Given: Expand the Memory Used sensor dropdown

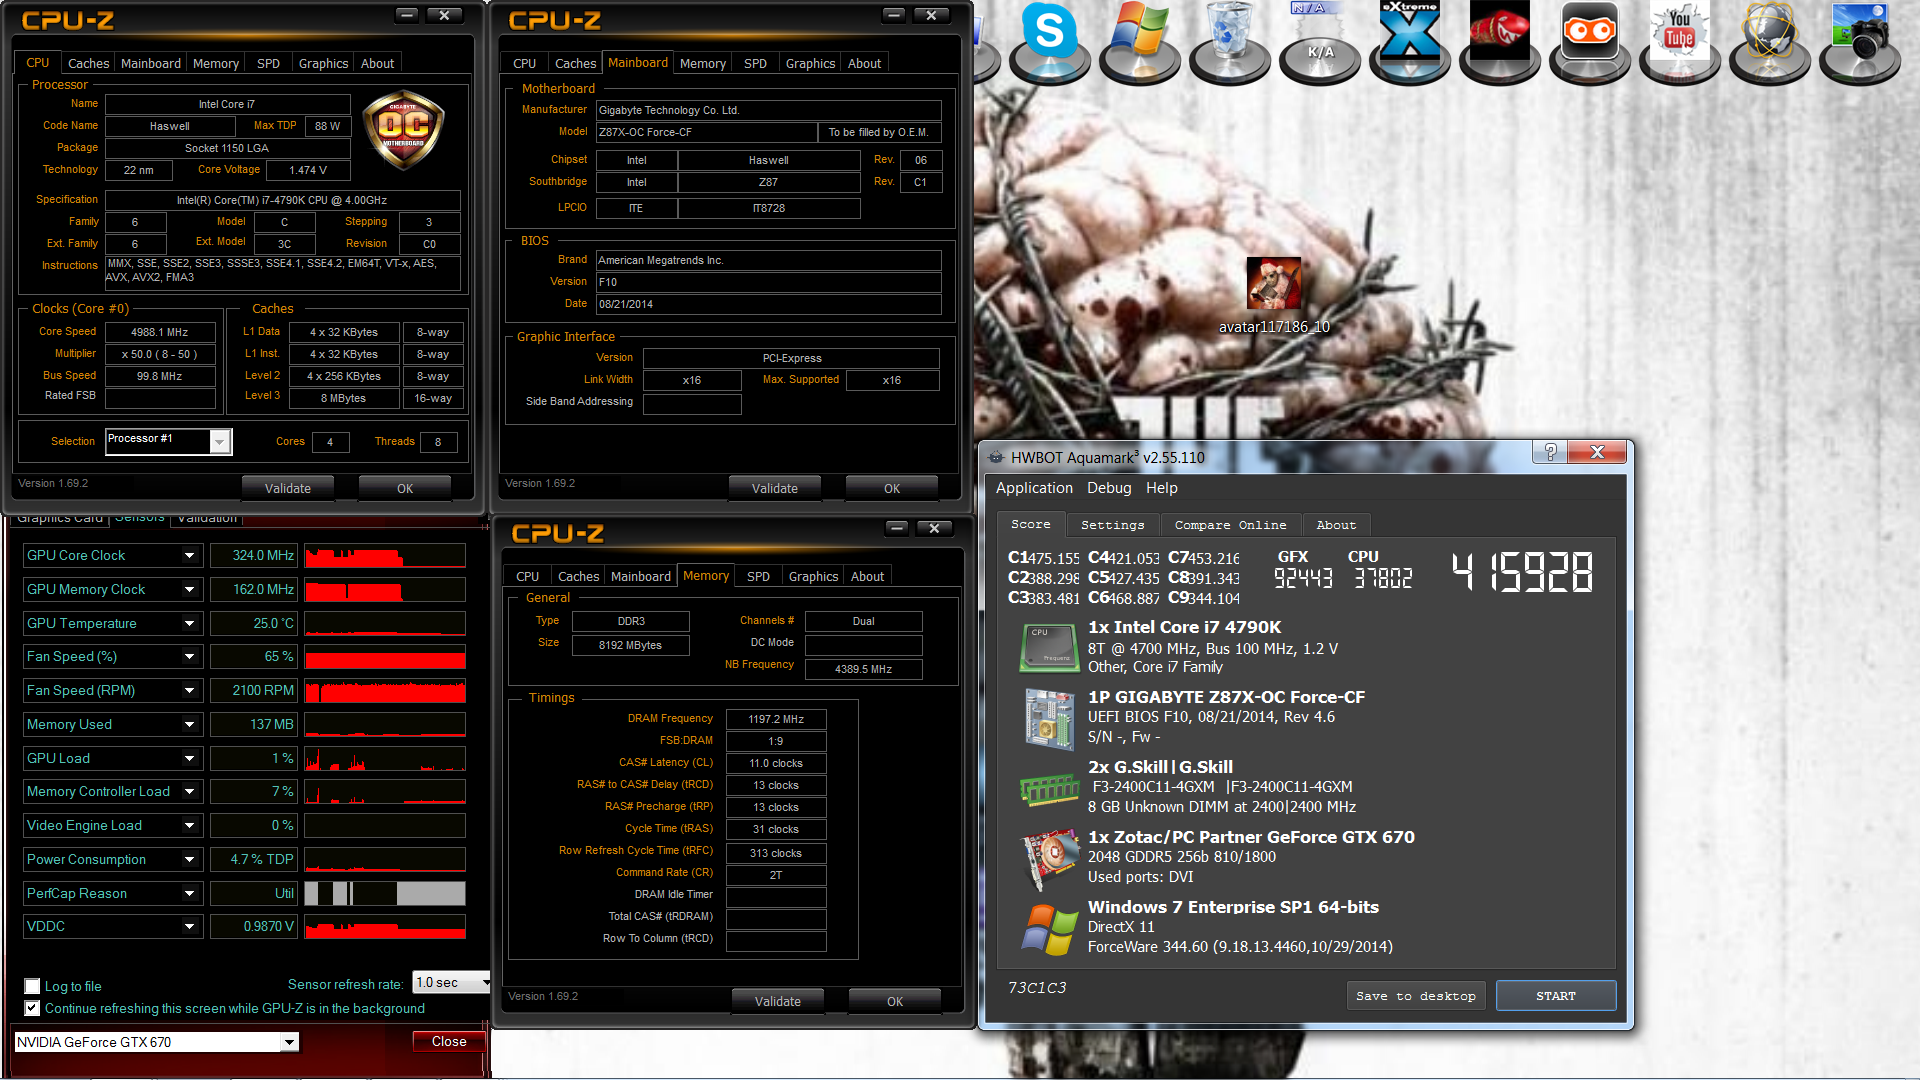Looking at the screenshot, I should (x=189, y=725).
